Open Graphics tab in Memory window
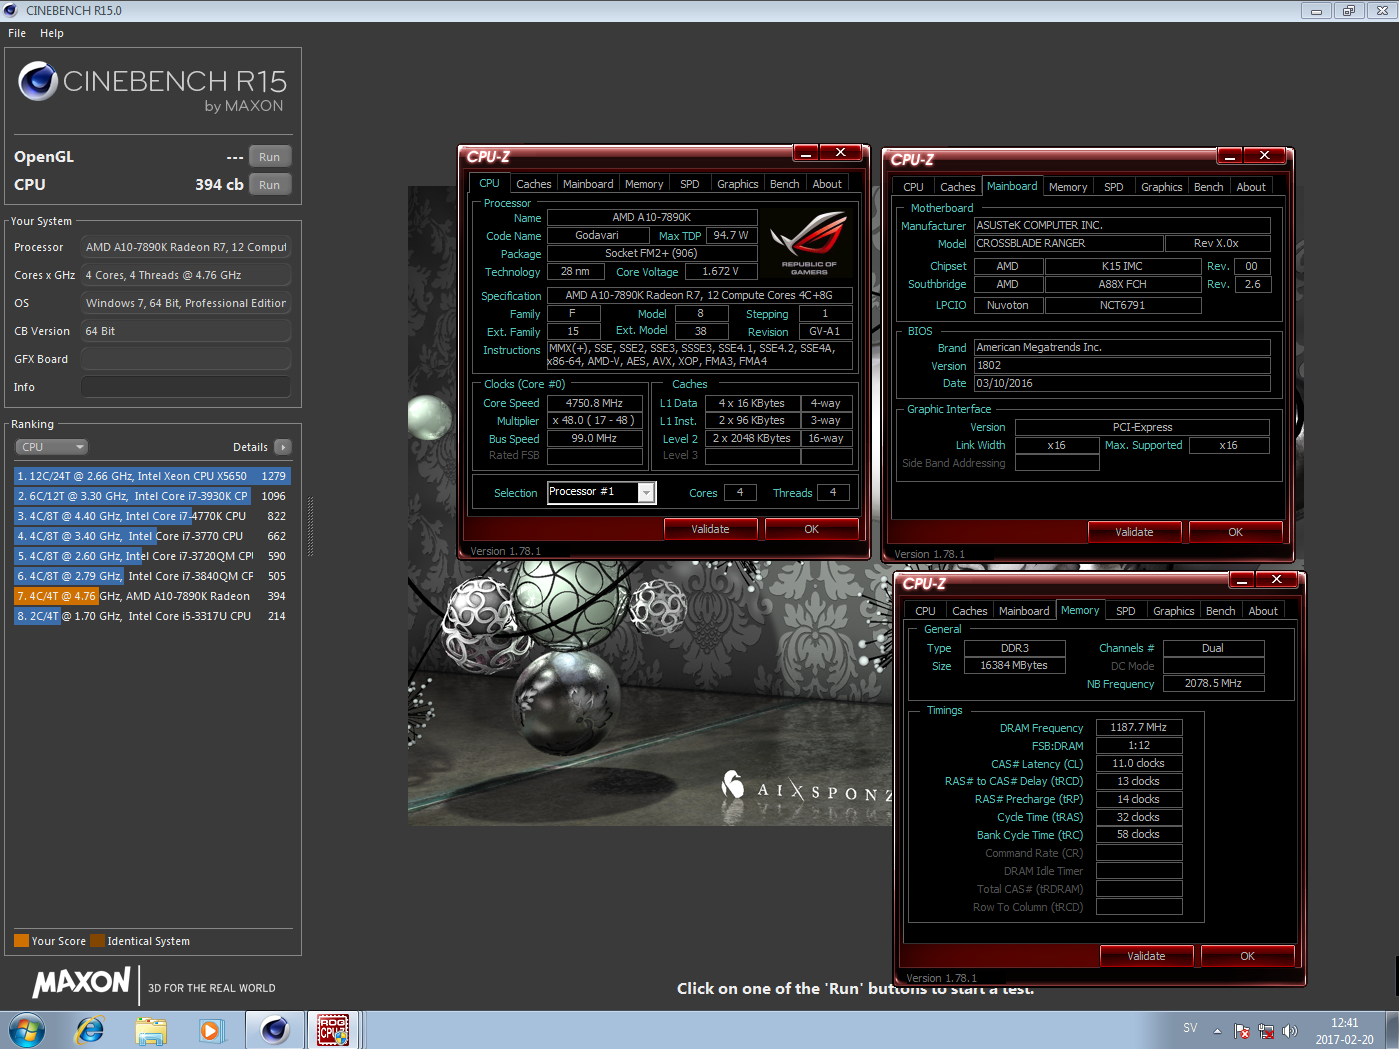The image size is (1399, 1049). (1173, 611)
